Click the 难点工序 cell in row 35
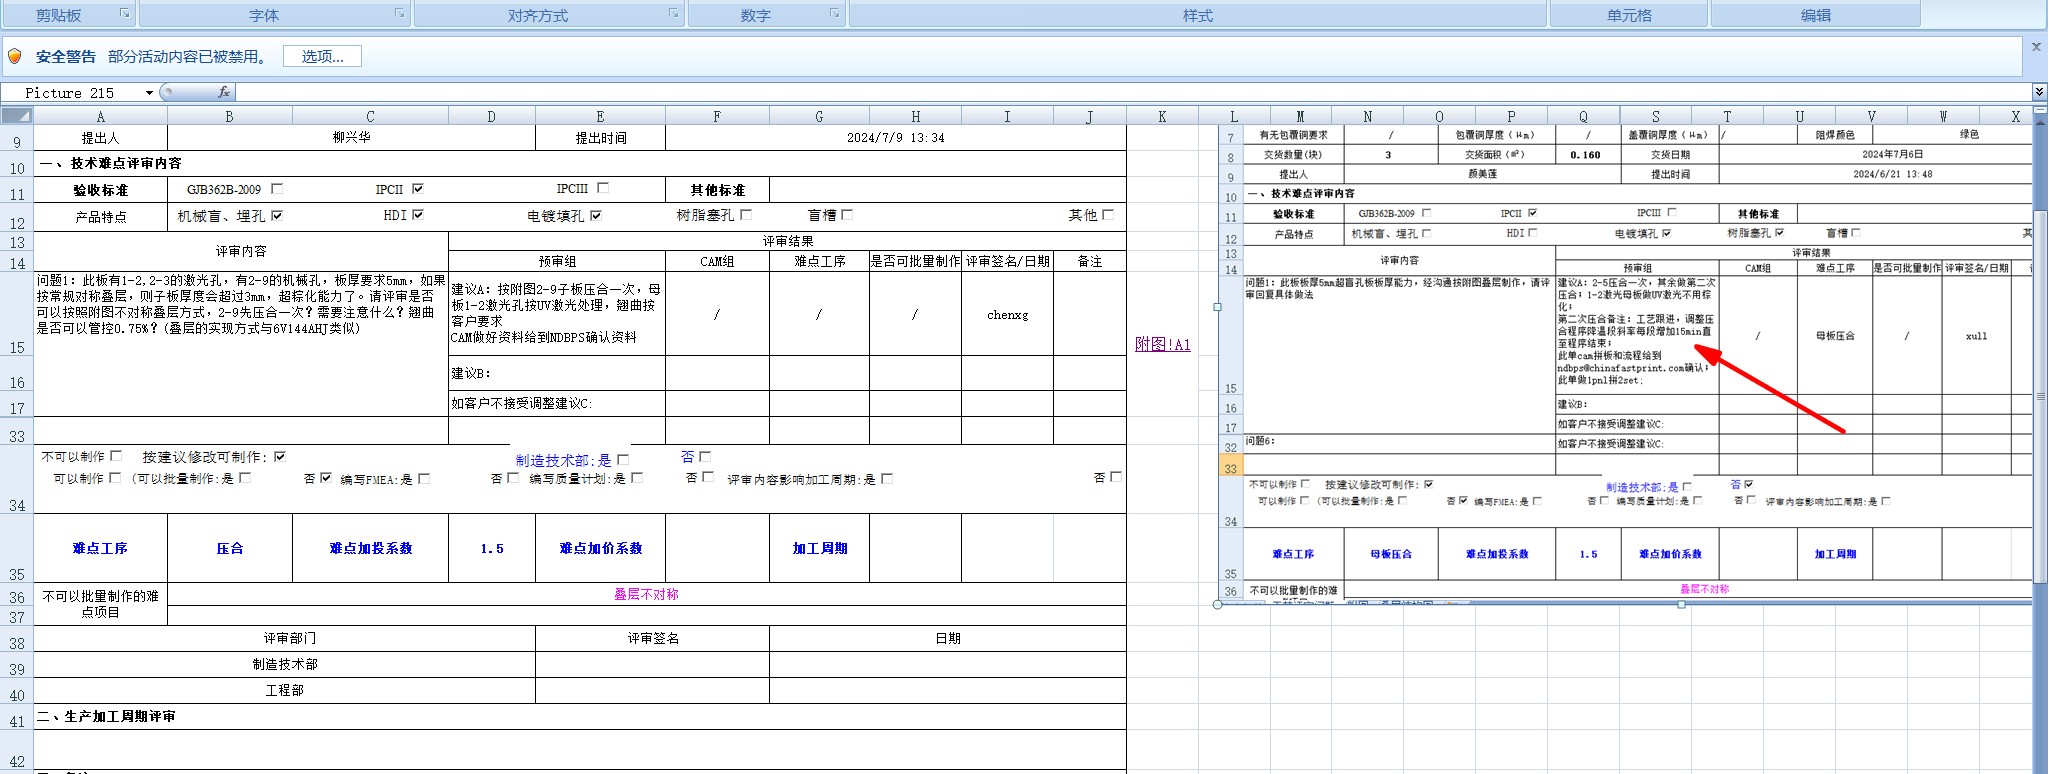2048x774 pixels. (100, 548)
